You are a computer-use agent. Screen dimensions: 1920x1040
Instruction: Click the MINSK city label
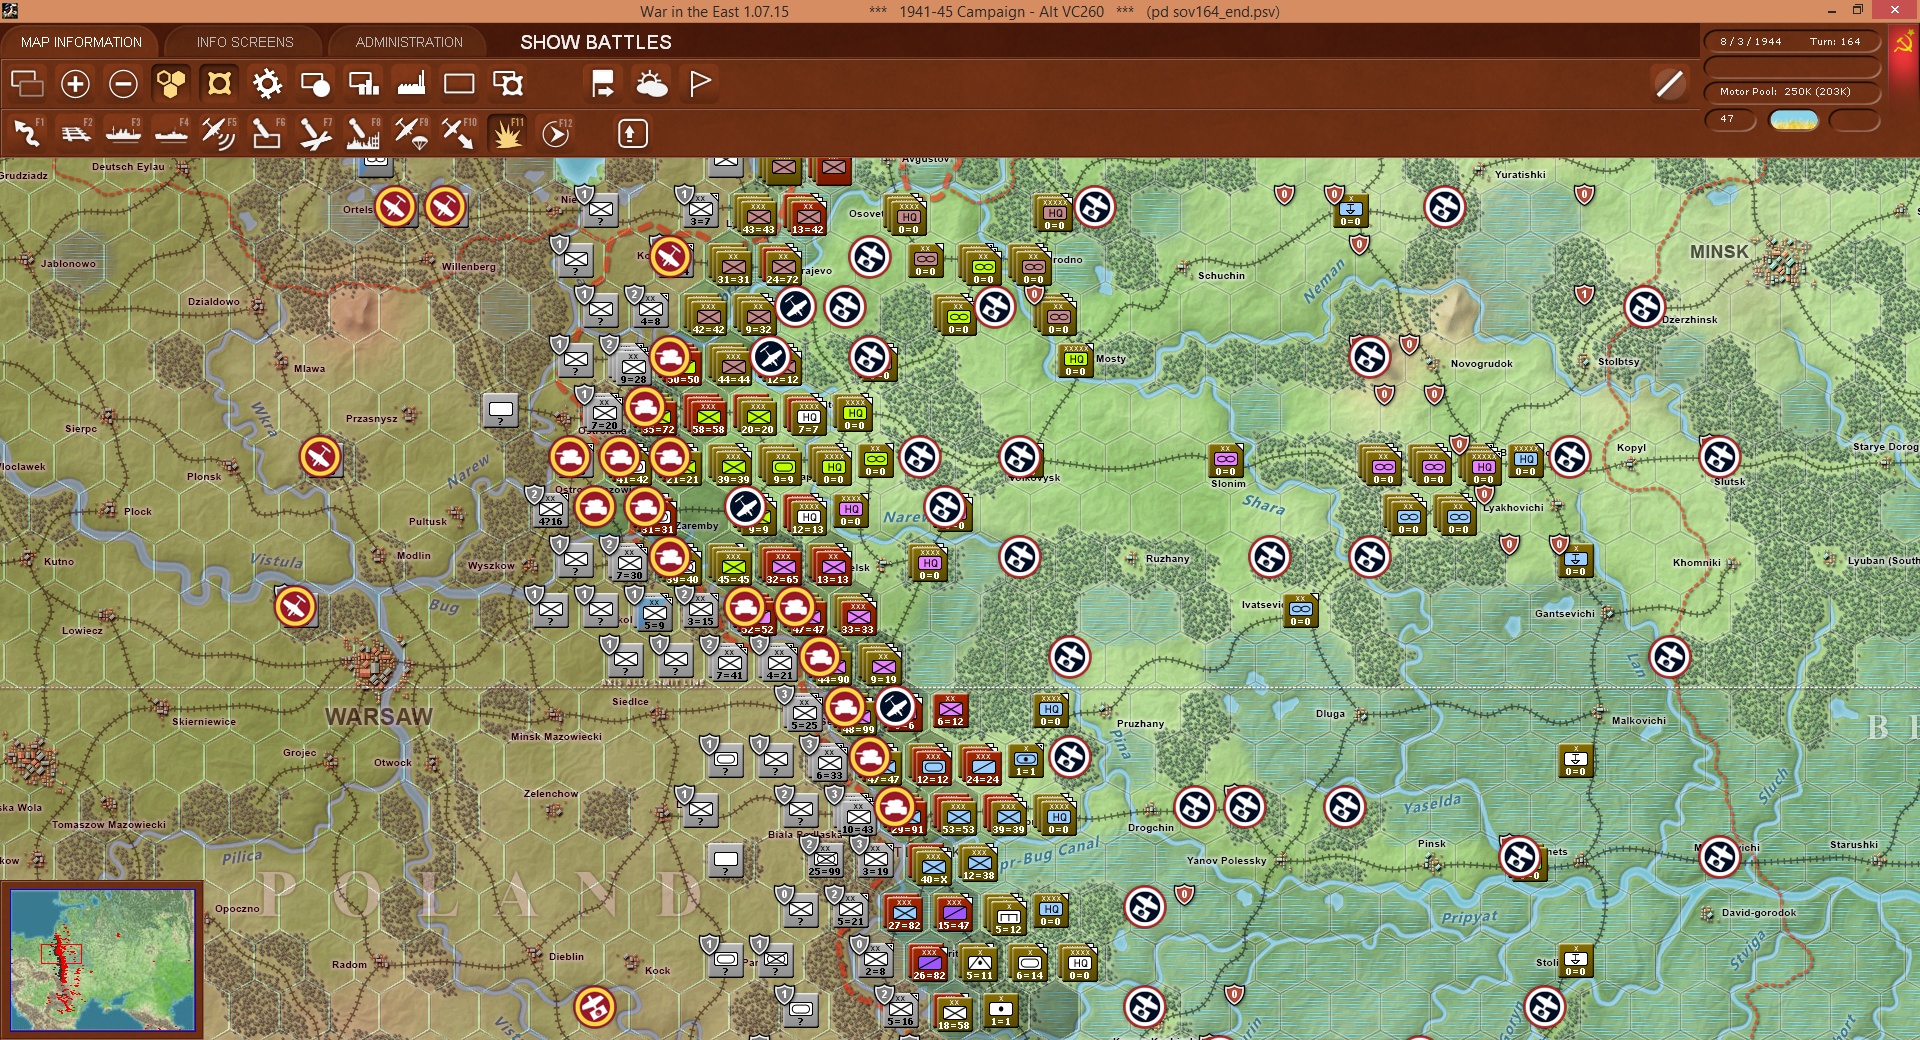pos(1719,252)
